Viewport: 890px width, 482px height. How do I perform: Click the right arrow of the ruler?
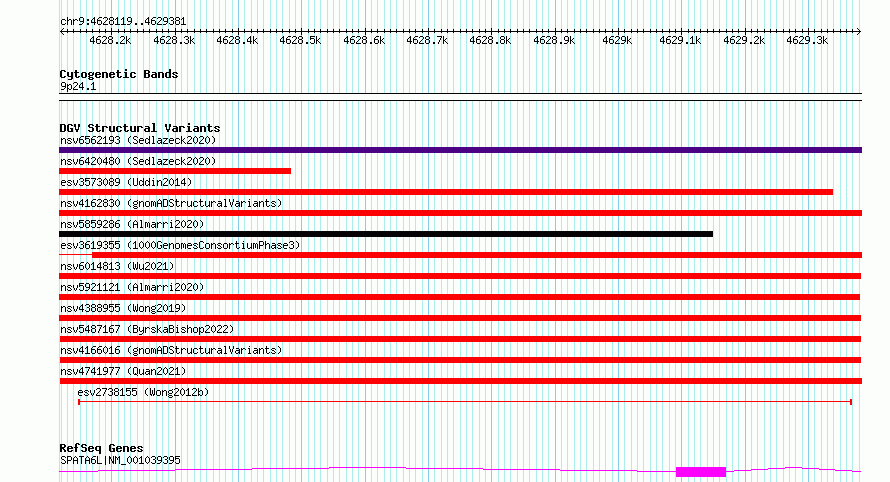859,31
